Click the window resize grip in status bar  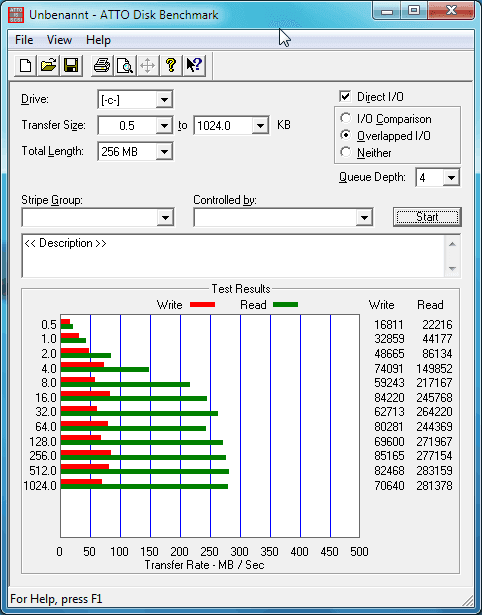point(467,600)
